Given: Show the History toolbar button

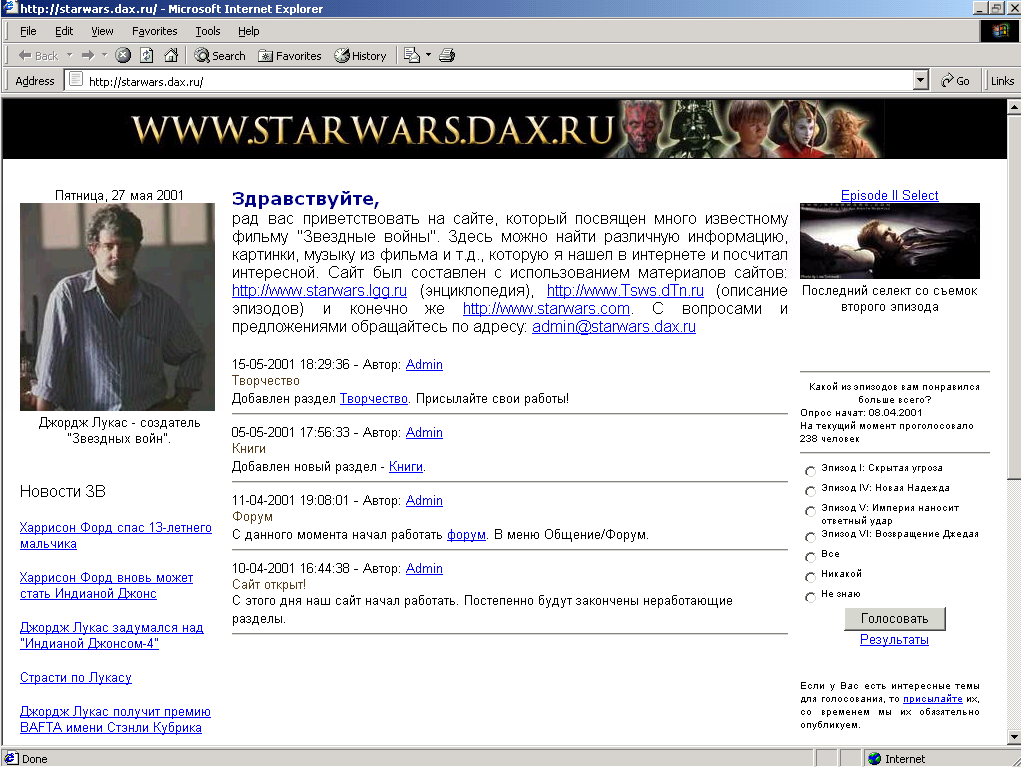Looking at the screenshot, I should tap(361, 56).
